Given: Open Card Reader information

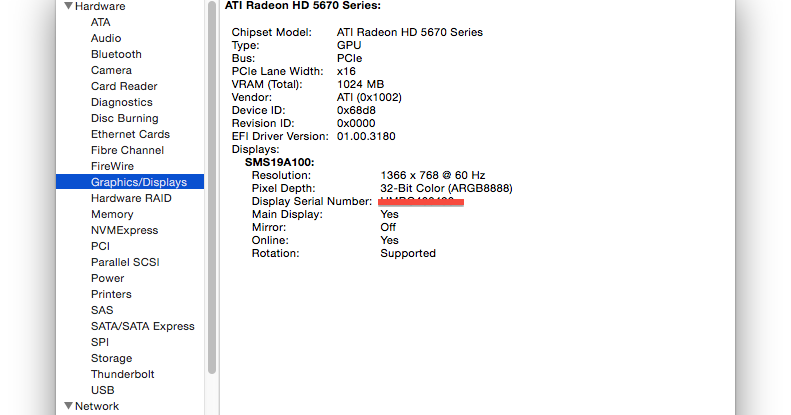Looking at the screenshot, I should pyautogui.click(x=124, y=86).
